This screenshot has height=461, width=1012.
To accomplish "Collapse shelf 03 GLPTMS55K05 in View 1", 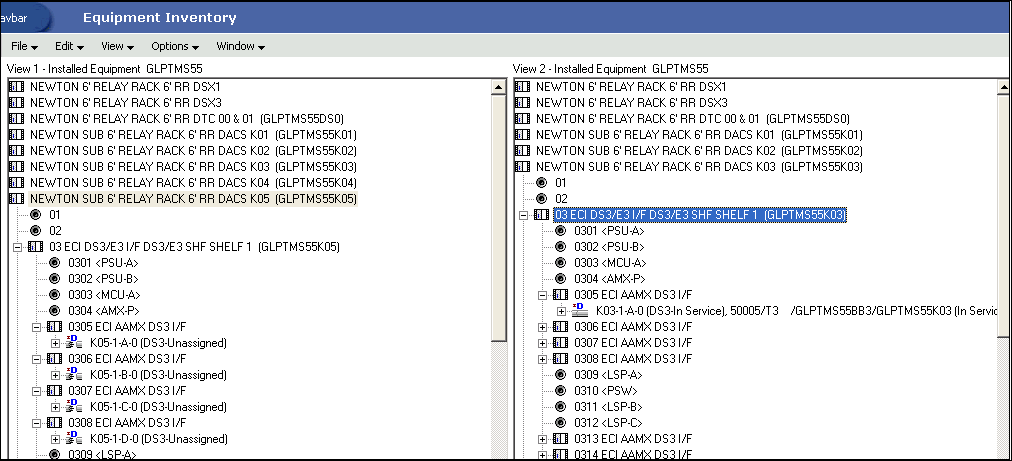I will point(16,247).
